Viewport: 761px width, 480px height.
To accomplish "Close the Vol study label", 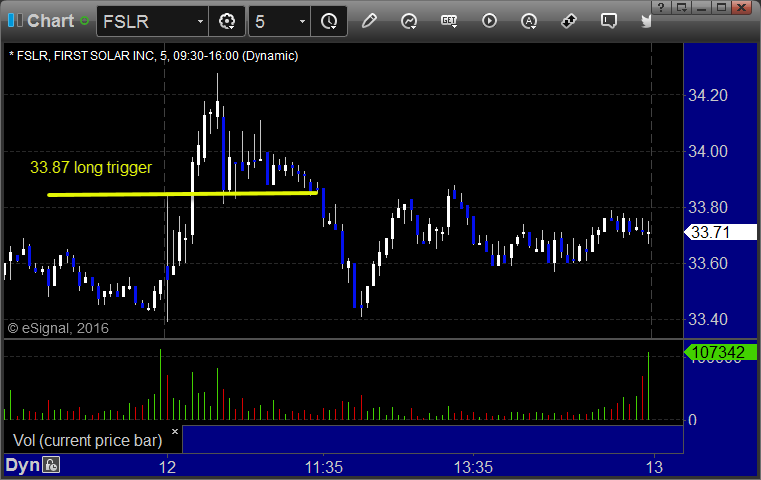I will (175, 431).
